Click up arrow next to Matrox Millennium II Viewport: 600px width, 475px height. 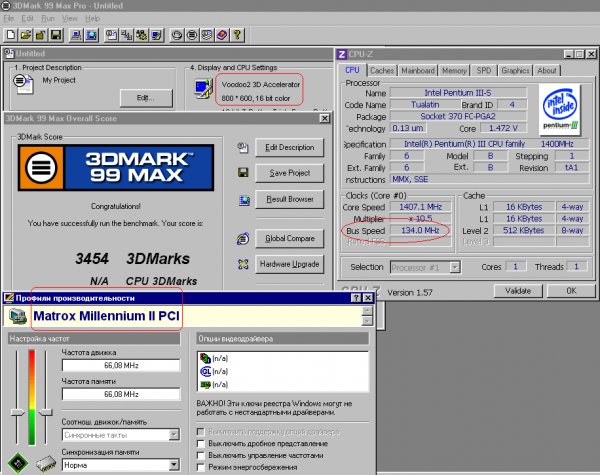[x=367, y=310]
